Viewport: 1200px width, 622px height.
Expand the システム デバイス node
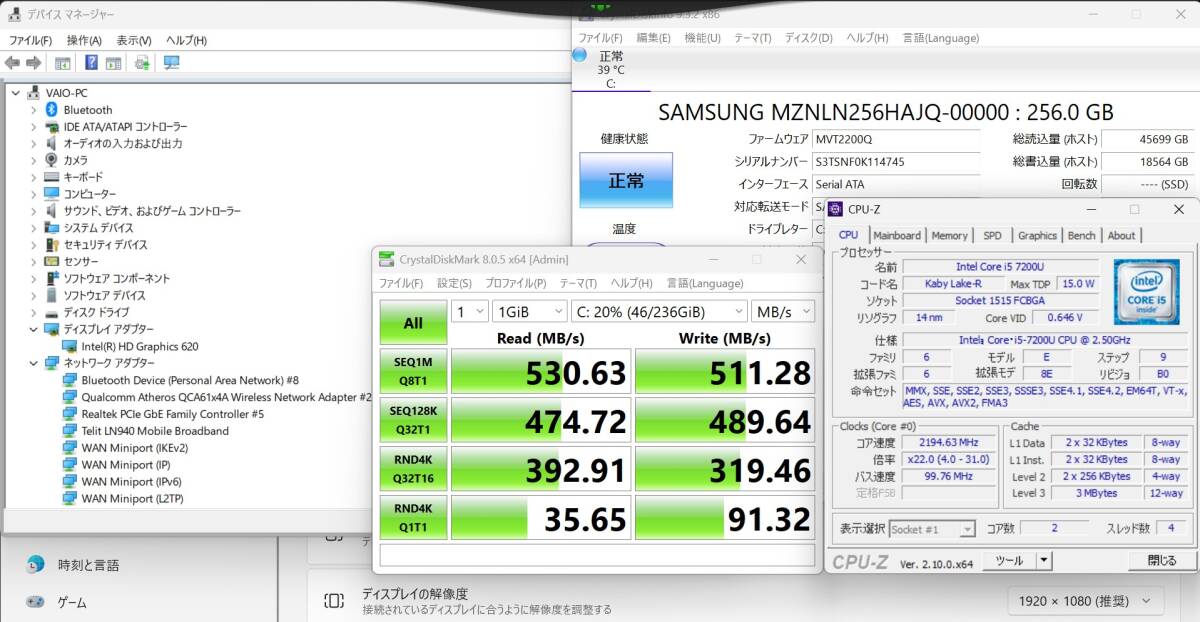click(x=33, y=228)
